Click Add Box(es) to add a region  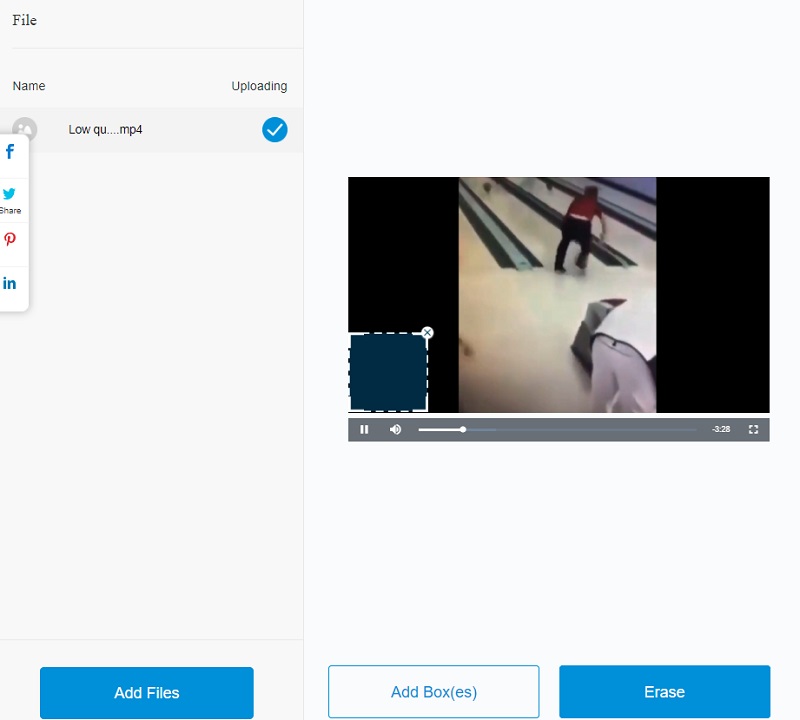433,692
